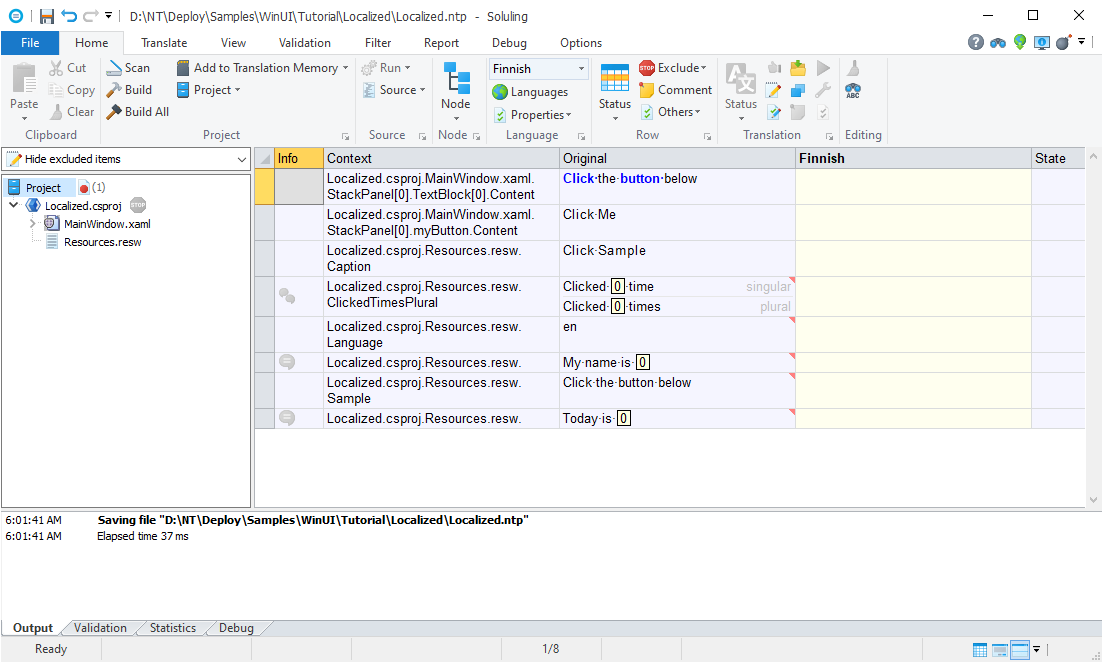Click the Finnish cell for Click Me row
Image resolution: width=1103 pixels, height=663 pixels.
tap(913, 222)
